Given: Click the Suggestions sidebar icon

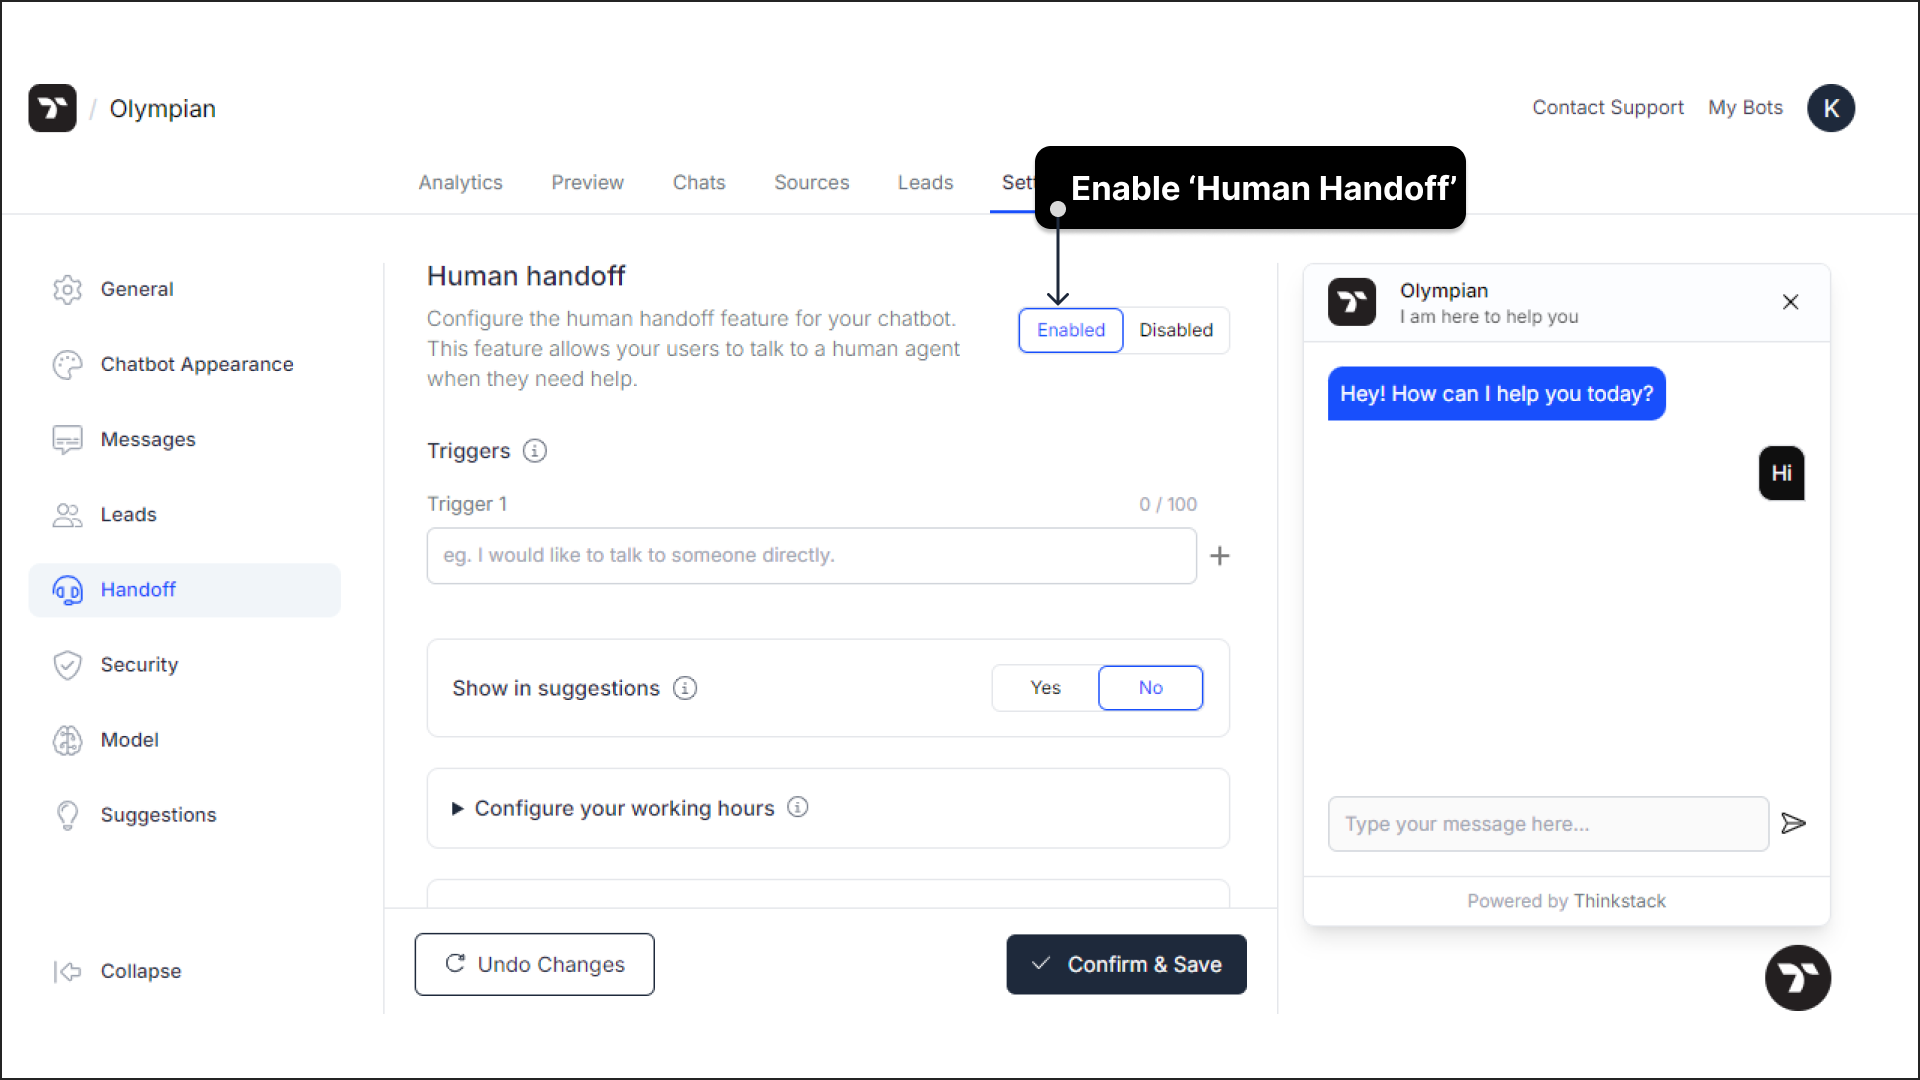Looking at the screenshot, I should click(69, 814).
